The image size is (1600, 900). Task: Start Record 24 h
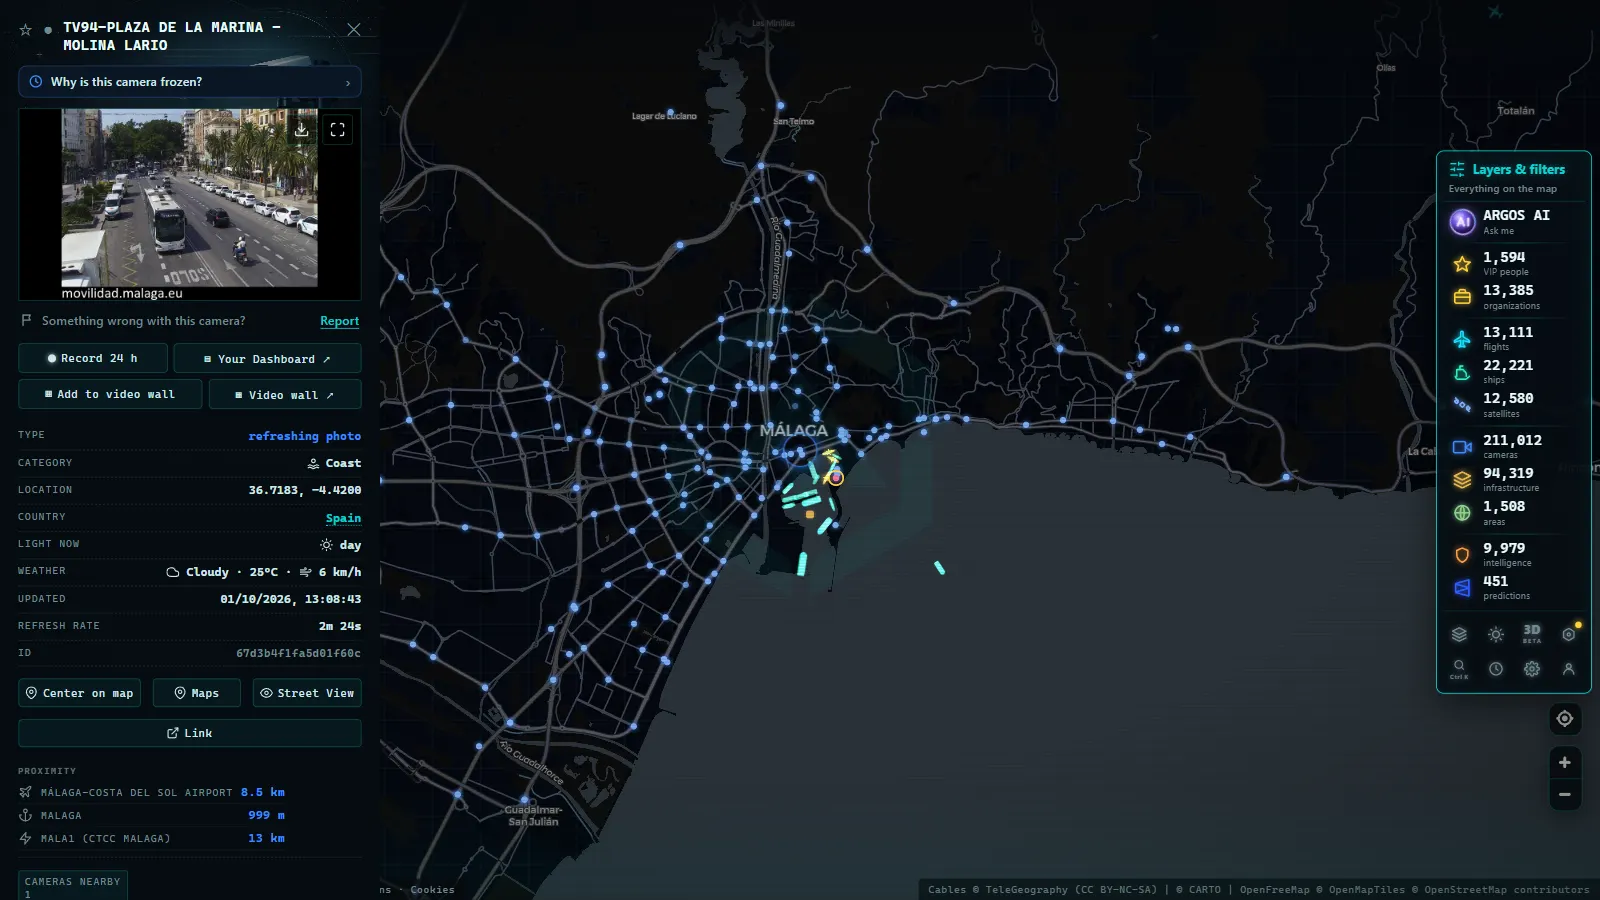[93, 358]
